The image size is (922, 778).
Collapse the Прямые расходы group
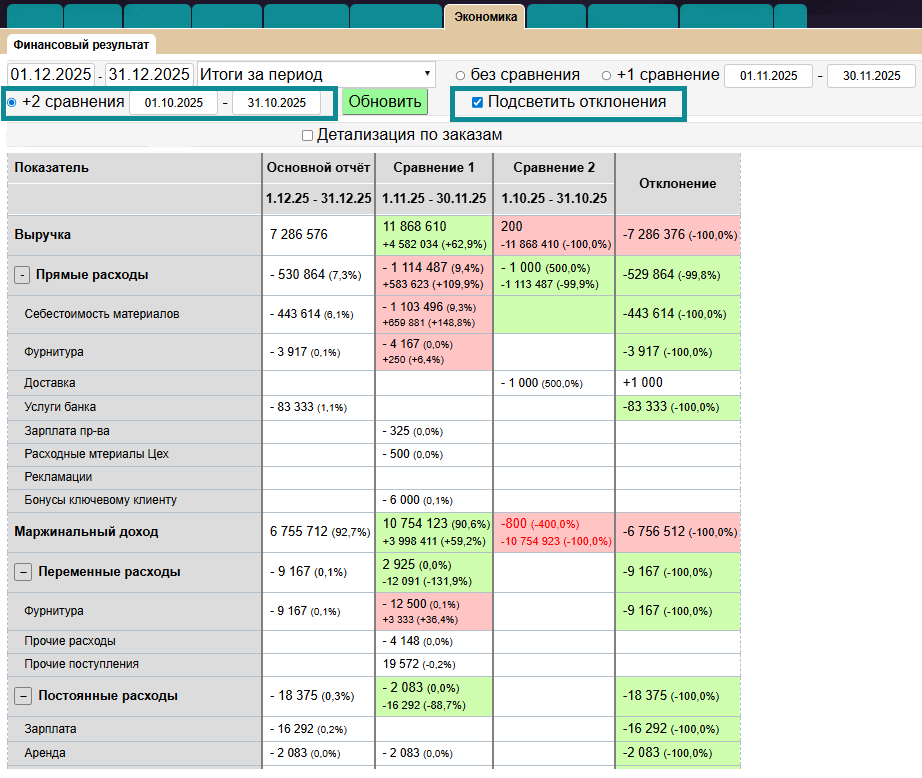click(22, 275)
